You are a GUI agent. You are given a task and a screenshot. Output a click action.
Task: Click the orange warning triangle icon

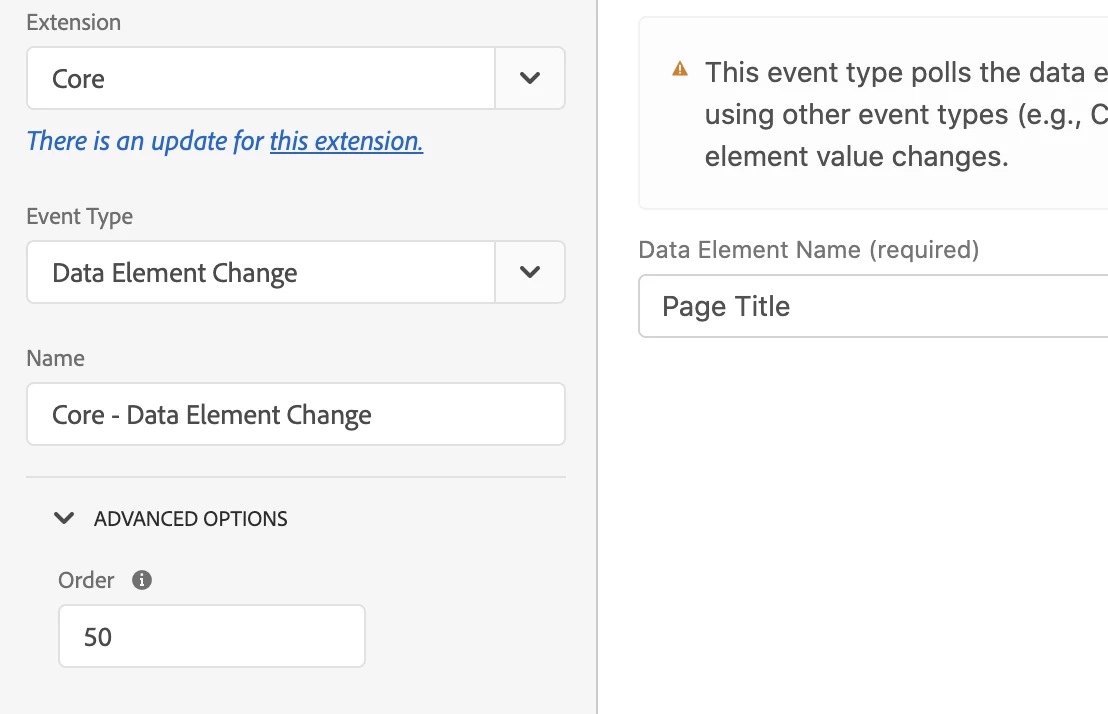(680, 70)
